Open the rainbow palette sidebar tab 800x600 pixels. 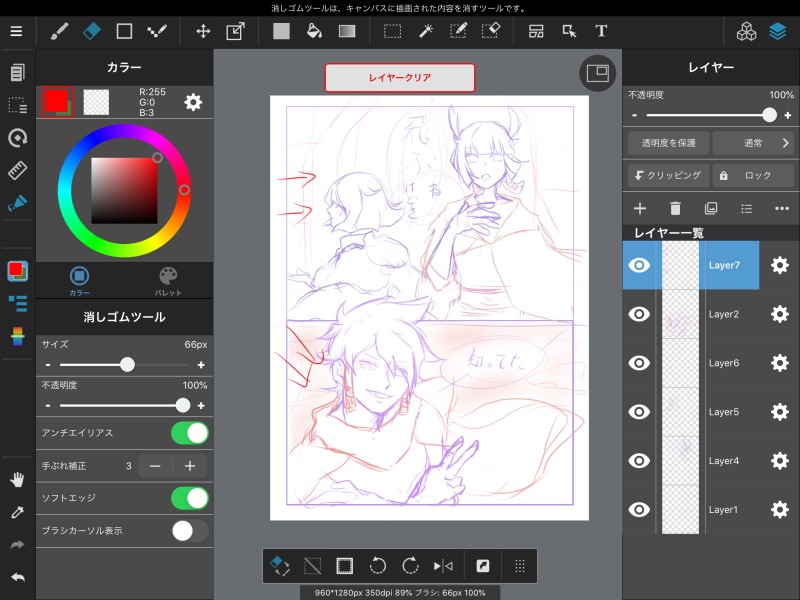17,337
